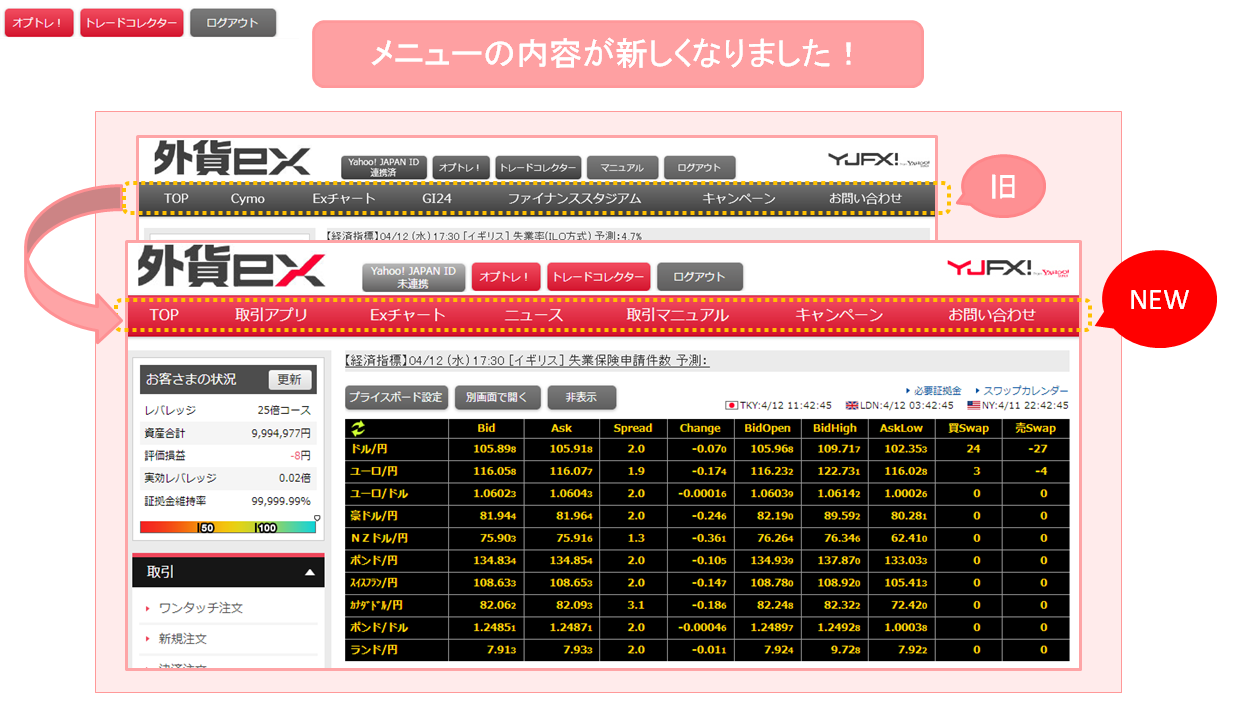Click the YJFX! logo above the red menu
The height and width of the screenshot is (717, 1242).
pos(1008,268)
